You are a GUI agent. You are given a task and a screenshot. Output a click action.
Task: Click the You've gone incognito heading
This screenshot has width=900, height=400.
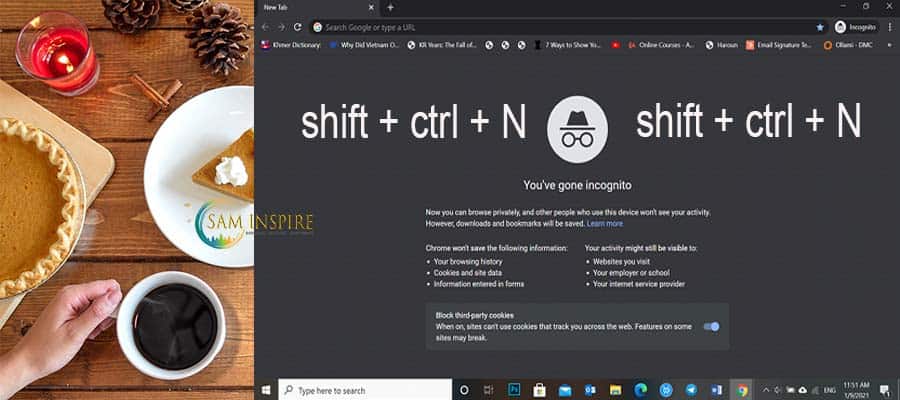577,185
